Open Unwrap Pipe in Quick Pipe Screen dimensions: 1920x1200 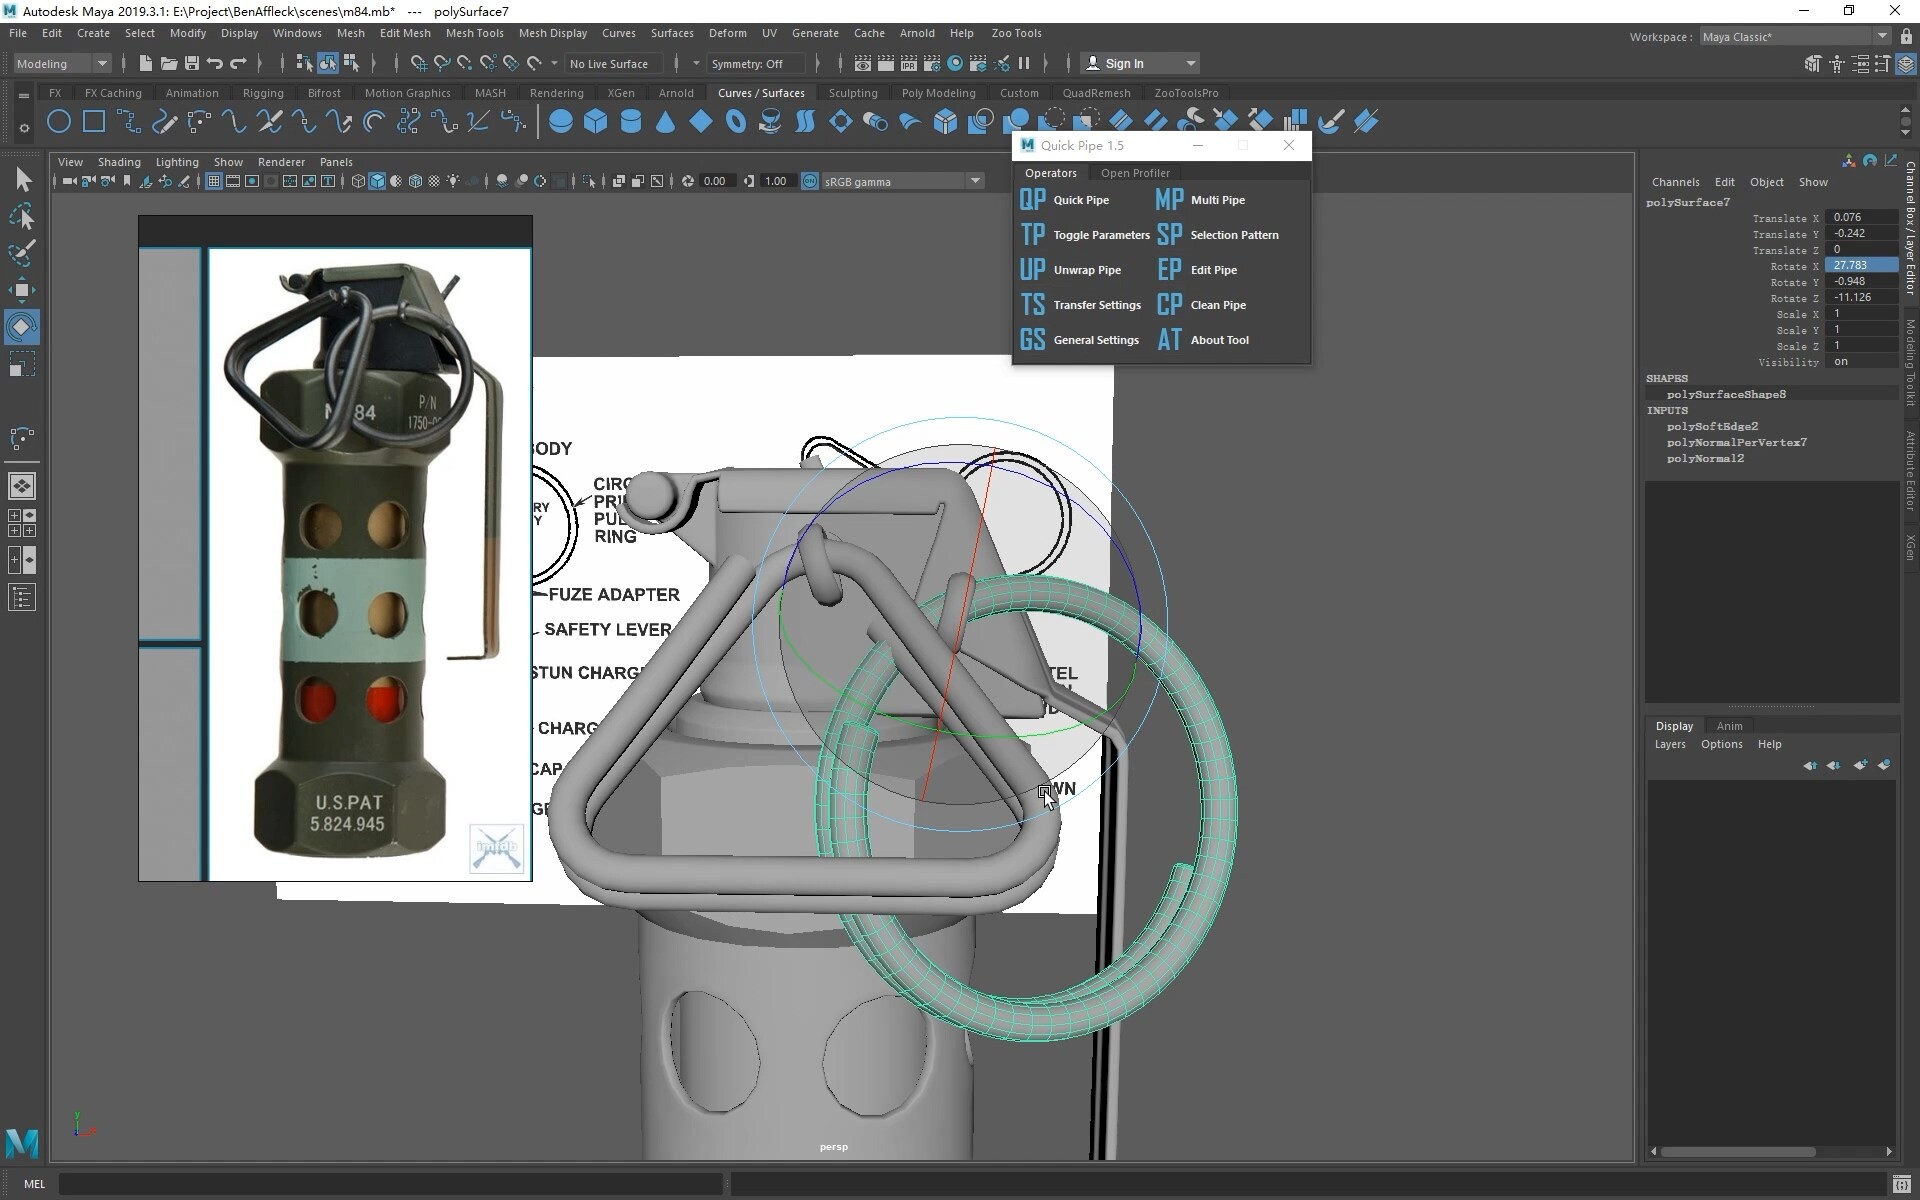click(x=1088, y=269)
